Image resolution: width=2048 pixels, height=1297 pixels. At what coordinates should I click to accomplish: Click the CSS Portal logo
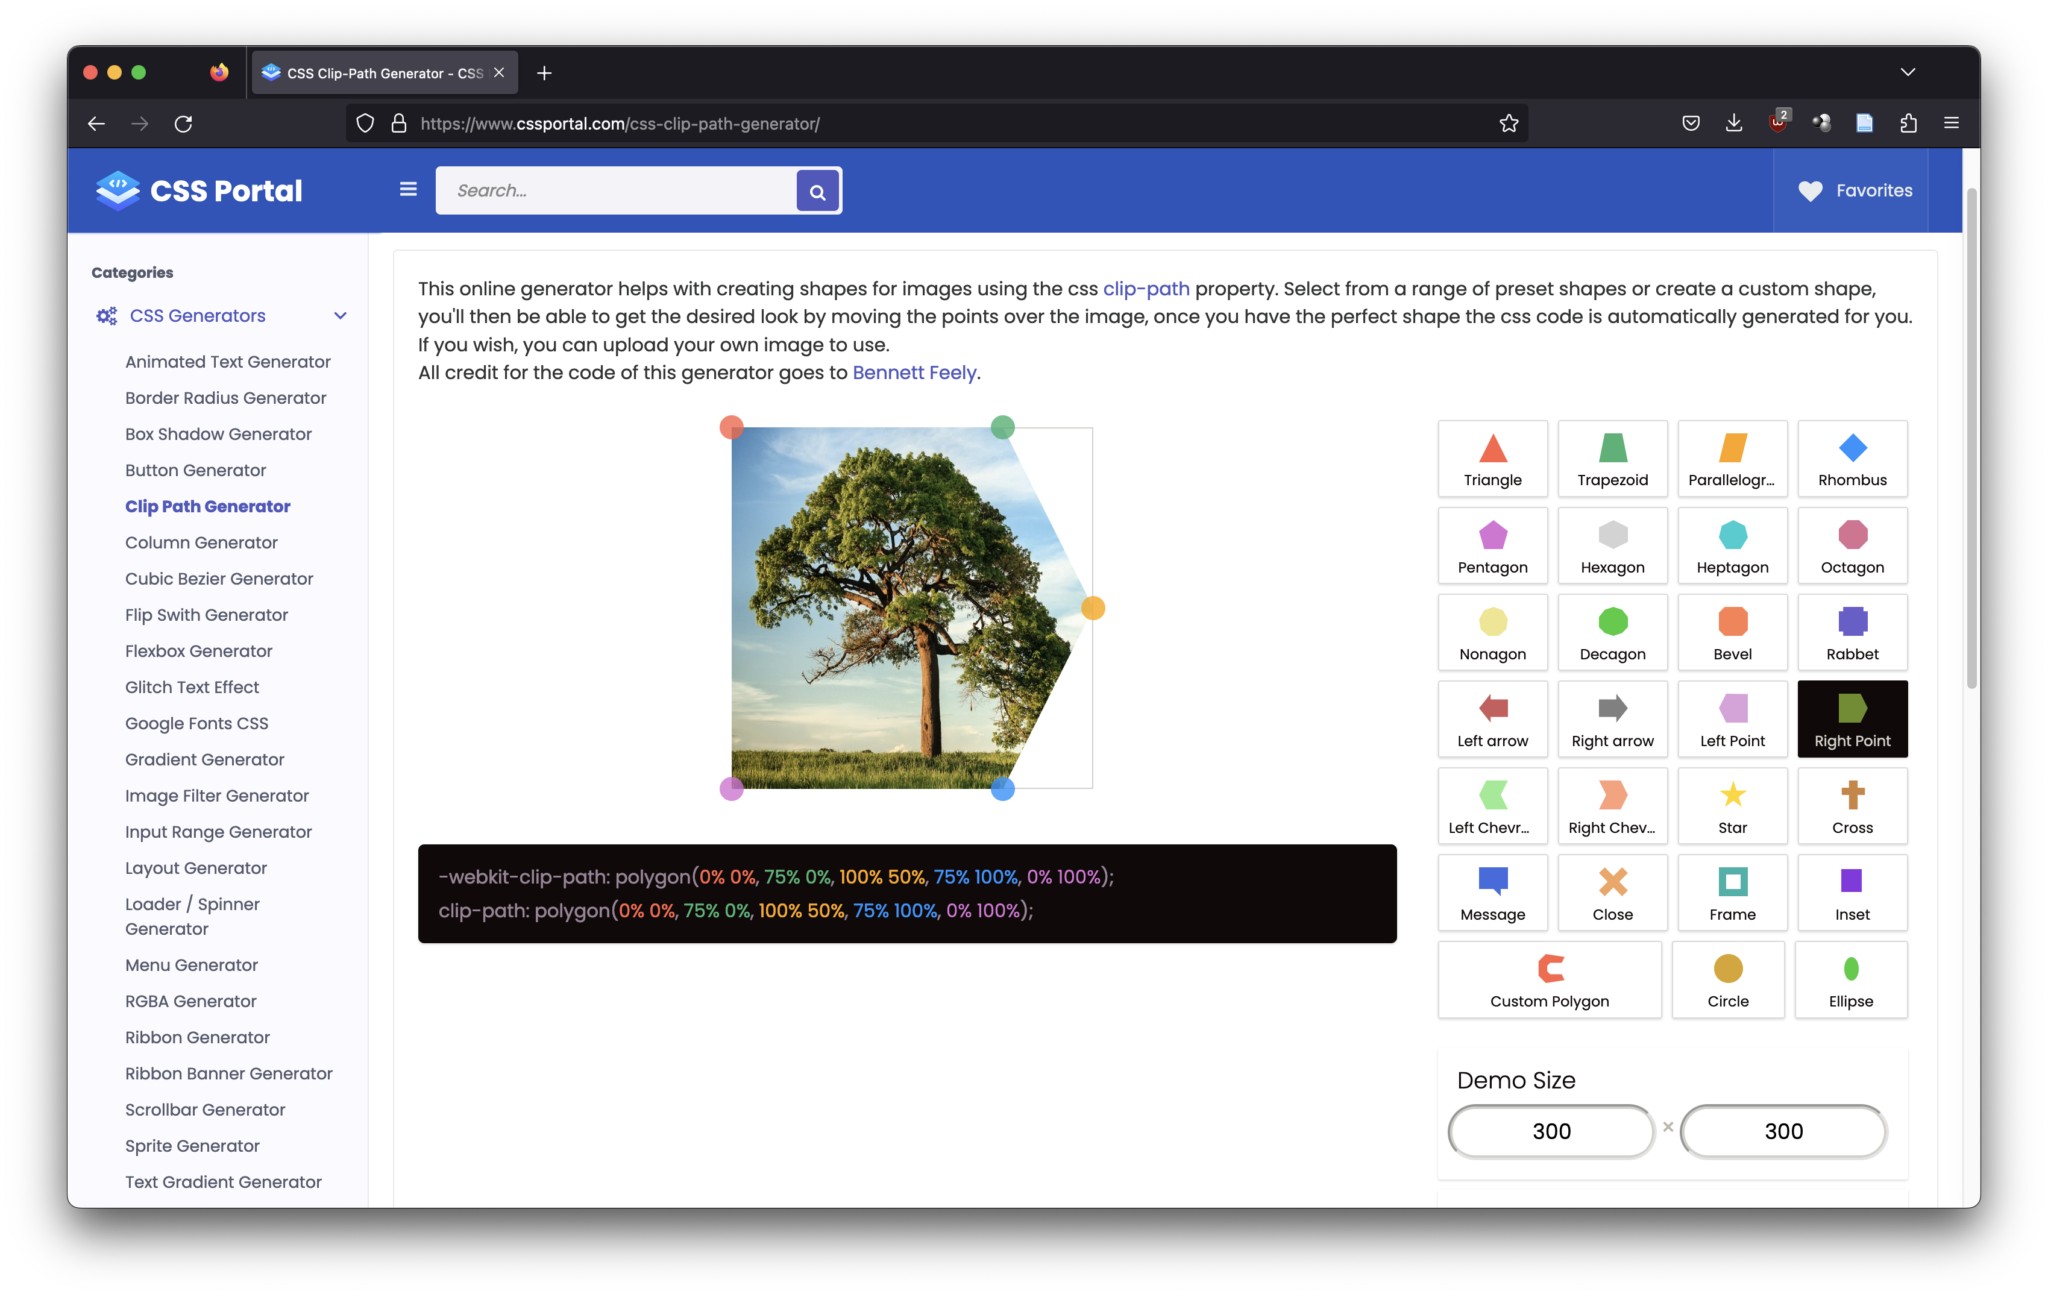[198, 190]
